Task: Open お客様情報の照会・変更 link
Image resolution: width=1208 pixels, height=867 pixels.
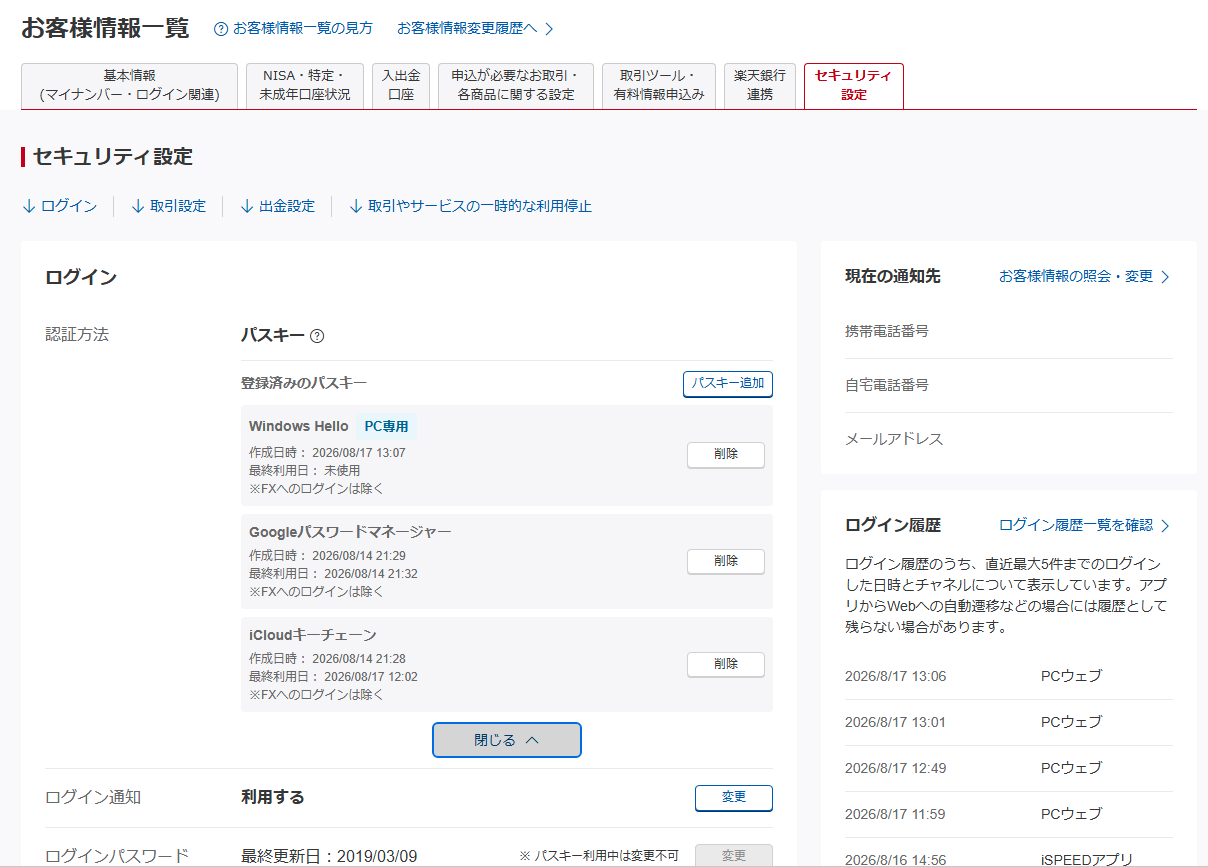Action: point(1076,276)
